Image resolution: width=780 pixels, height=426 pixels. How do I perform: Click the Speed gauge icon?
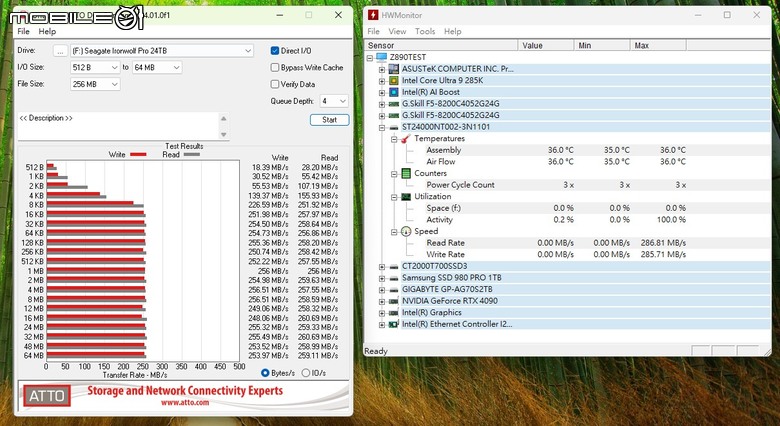point(406,231)
